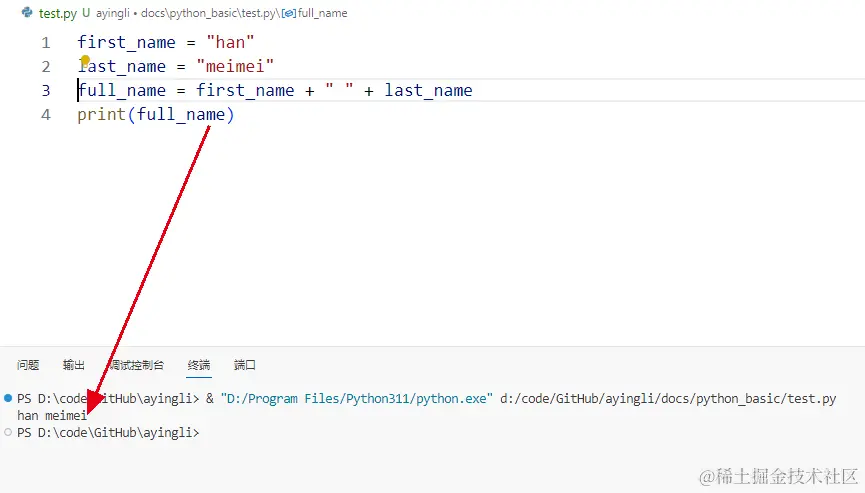Click the last_name variable on line 2

pos(122,67)
